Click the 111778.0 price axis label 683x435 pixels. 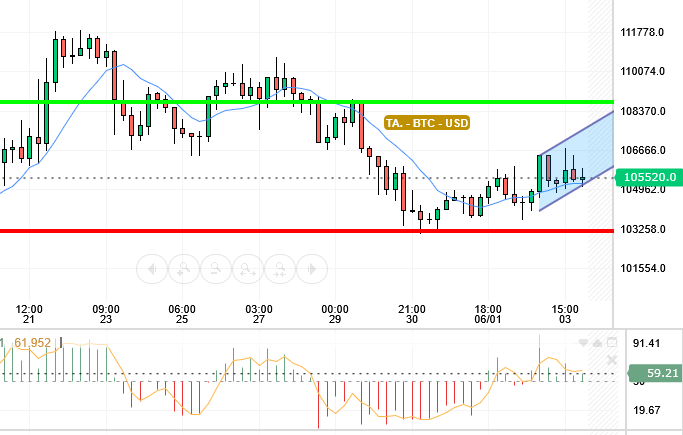[642, 32]
